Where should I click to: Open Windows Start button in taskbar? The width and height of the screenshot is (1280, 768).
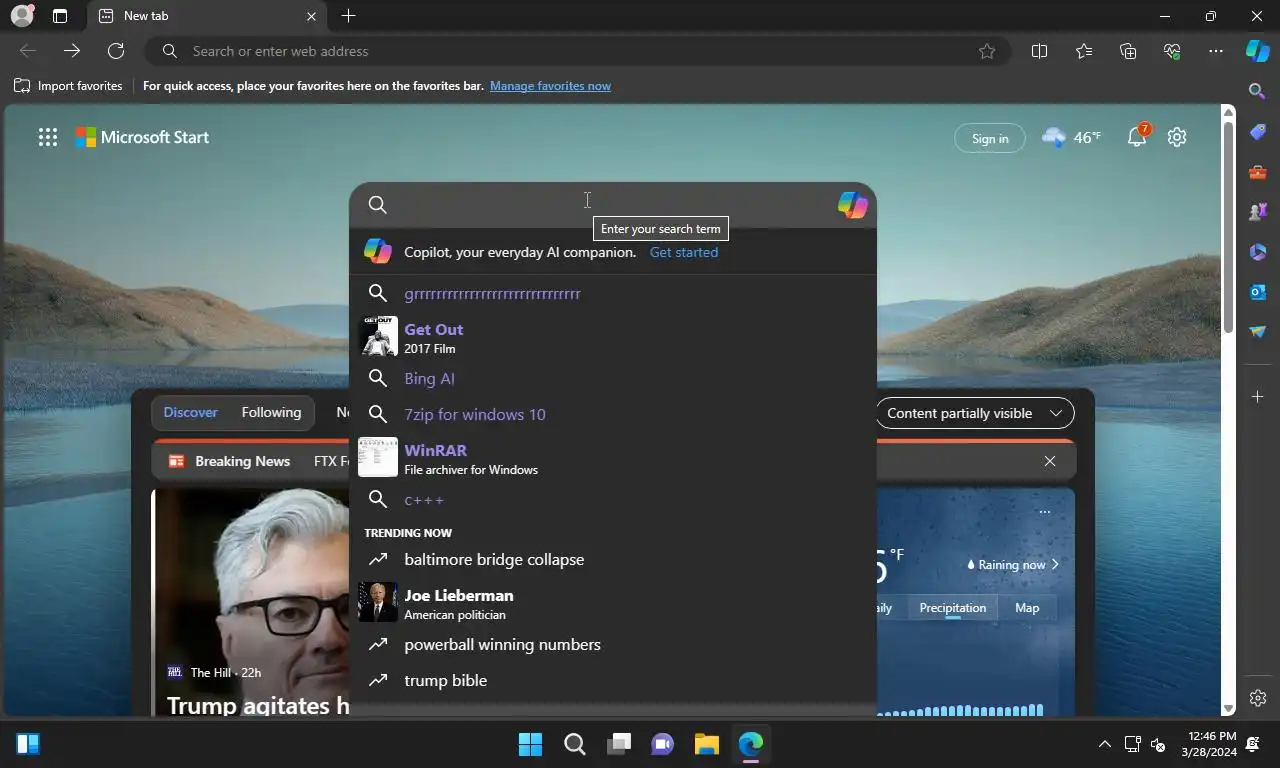tap(530, 744)
